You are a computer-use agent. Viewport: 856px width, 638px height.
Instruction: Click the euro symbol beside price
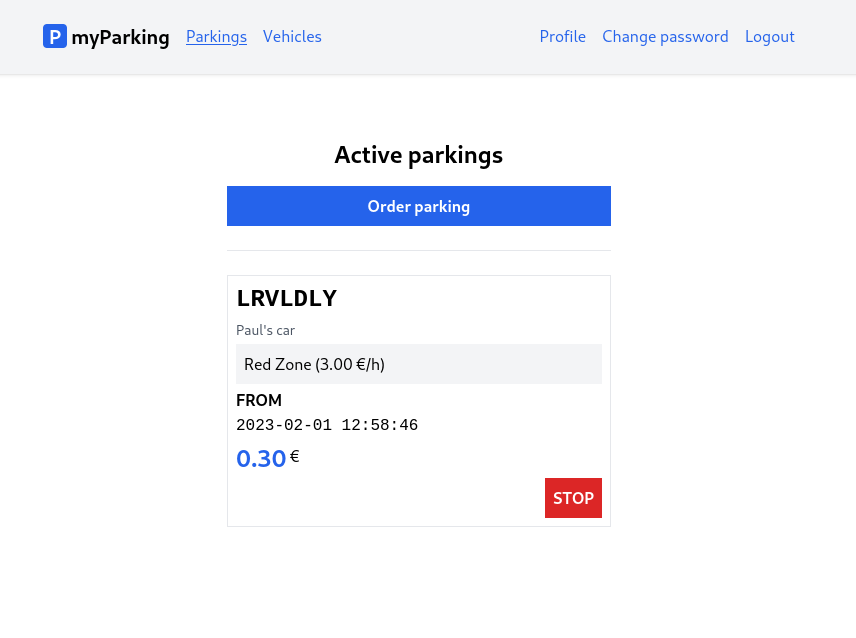click(x=294, y=456)
